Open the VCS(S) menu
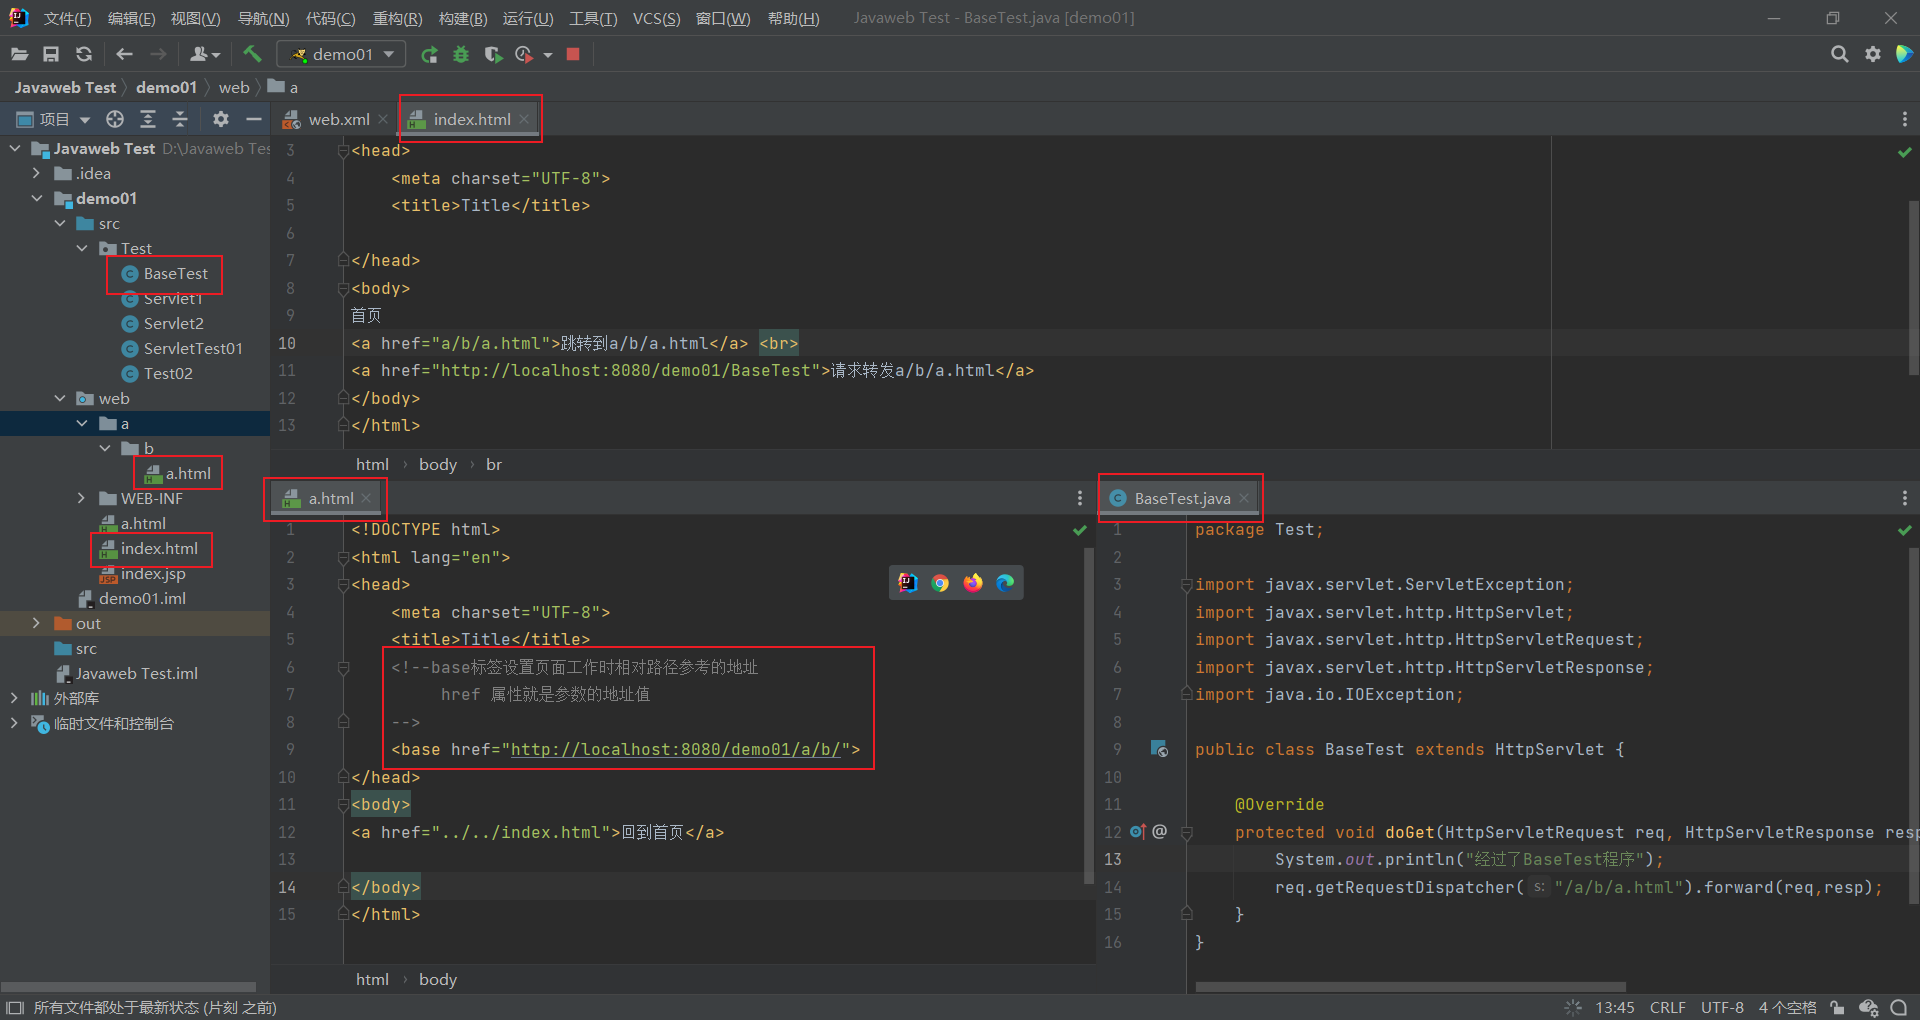1920x1020 pixels. pyautogui.click(x=656, y=18)
